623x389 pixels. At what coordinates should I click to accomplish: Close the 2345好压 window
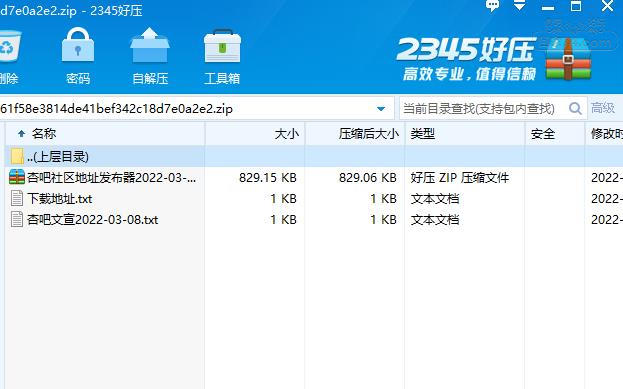pyautogui.click(x=608, y=6)
